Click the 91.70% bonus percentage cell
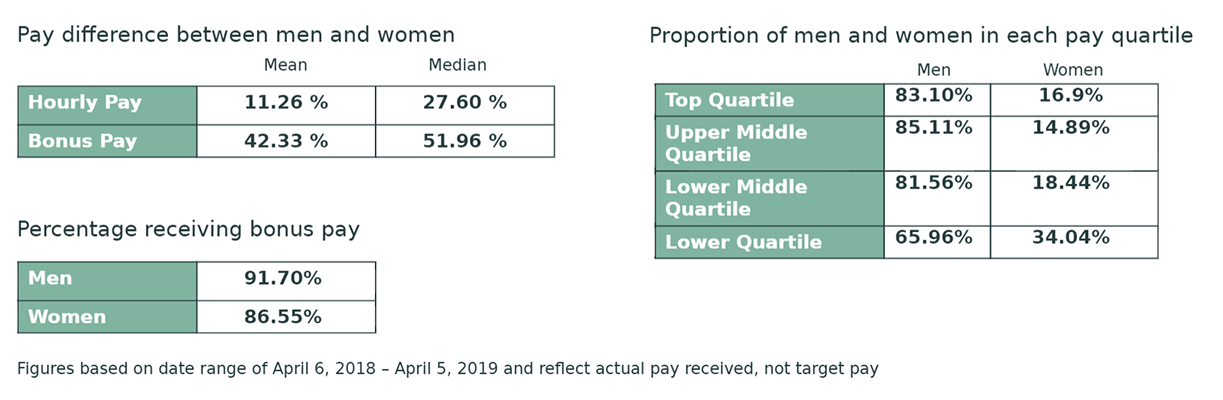The width and height of the screenshot is (1223, 400). pos(283,279)
